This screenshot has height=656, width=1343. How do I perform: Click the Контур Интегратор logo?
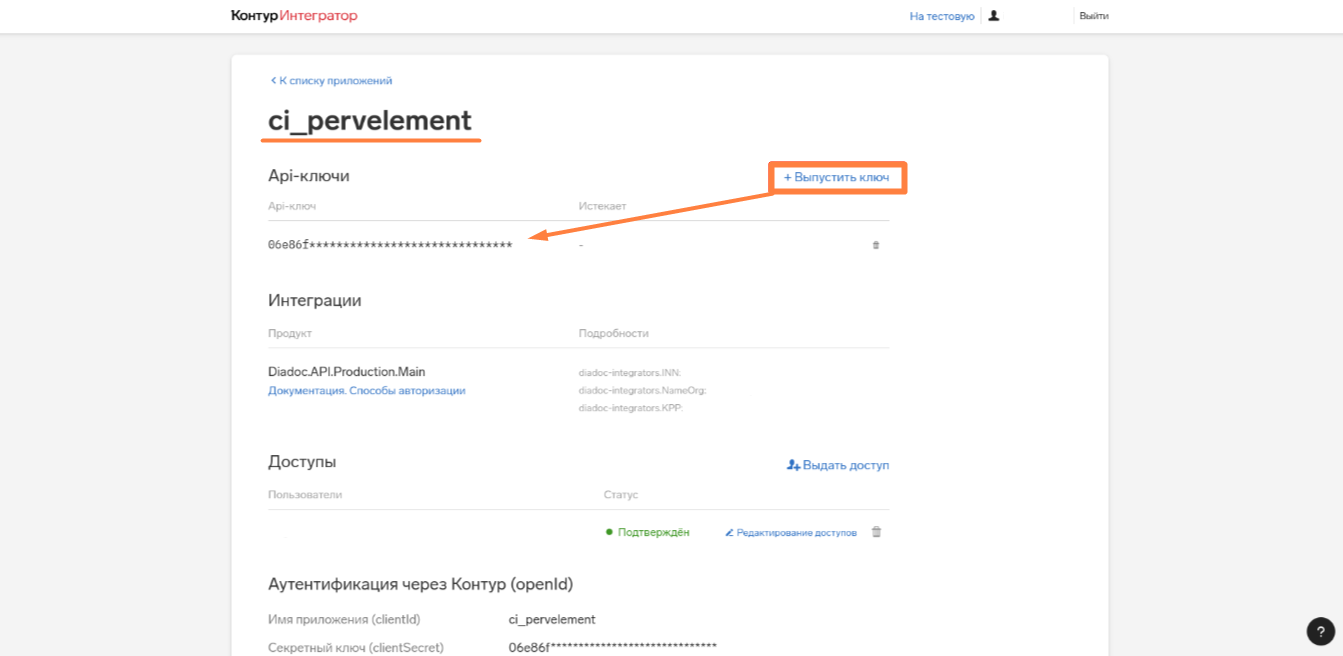[294, 16]
